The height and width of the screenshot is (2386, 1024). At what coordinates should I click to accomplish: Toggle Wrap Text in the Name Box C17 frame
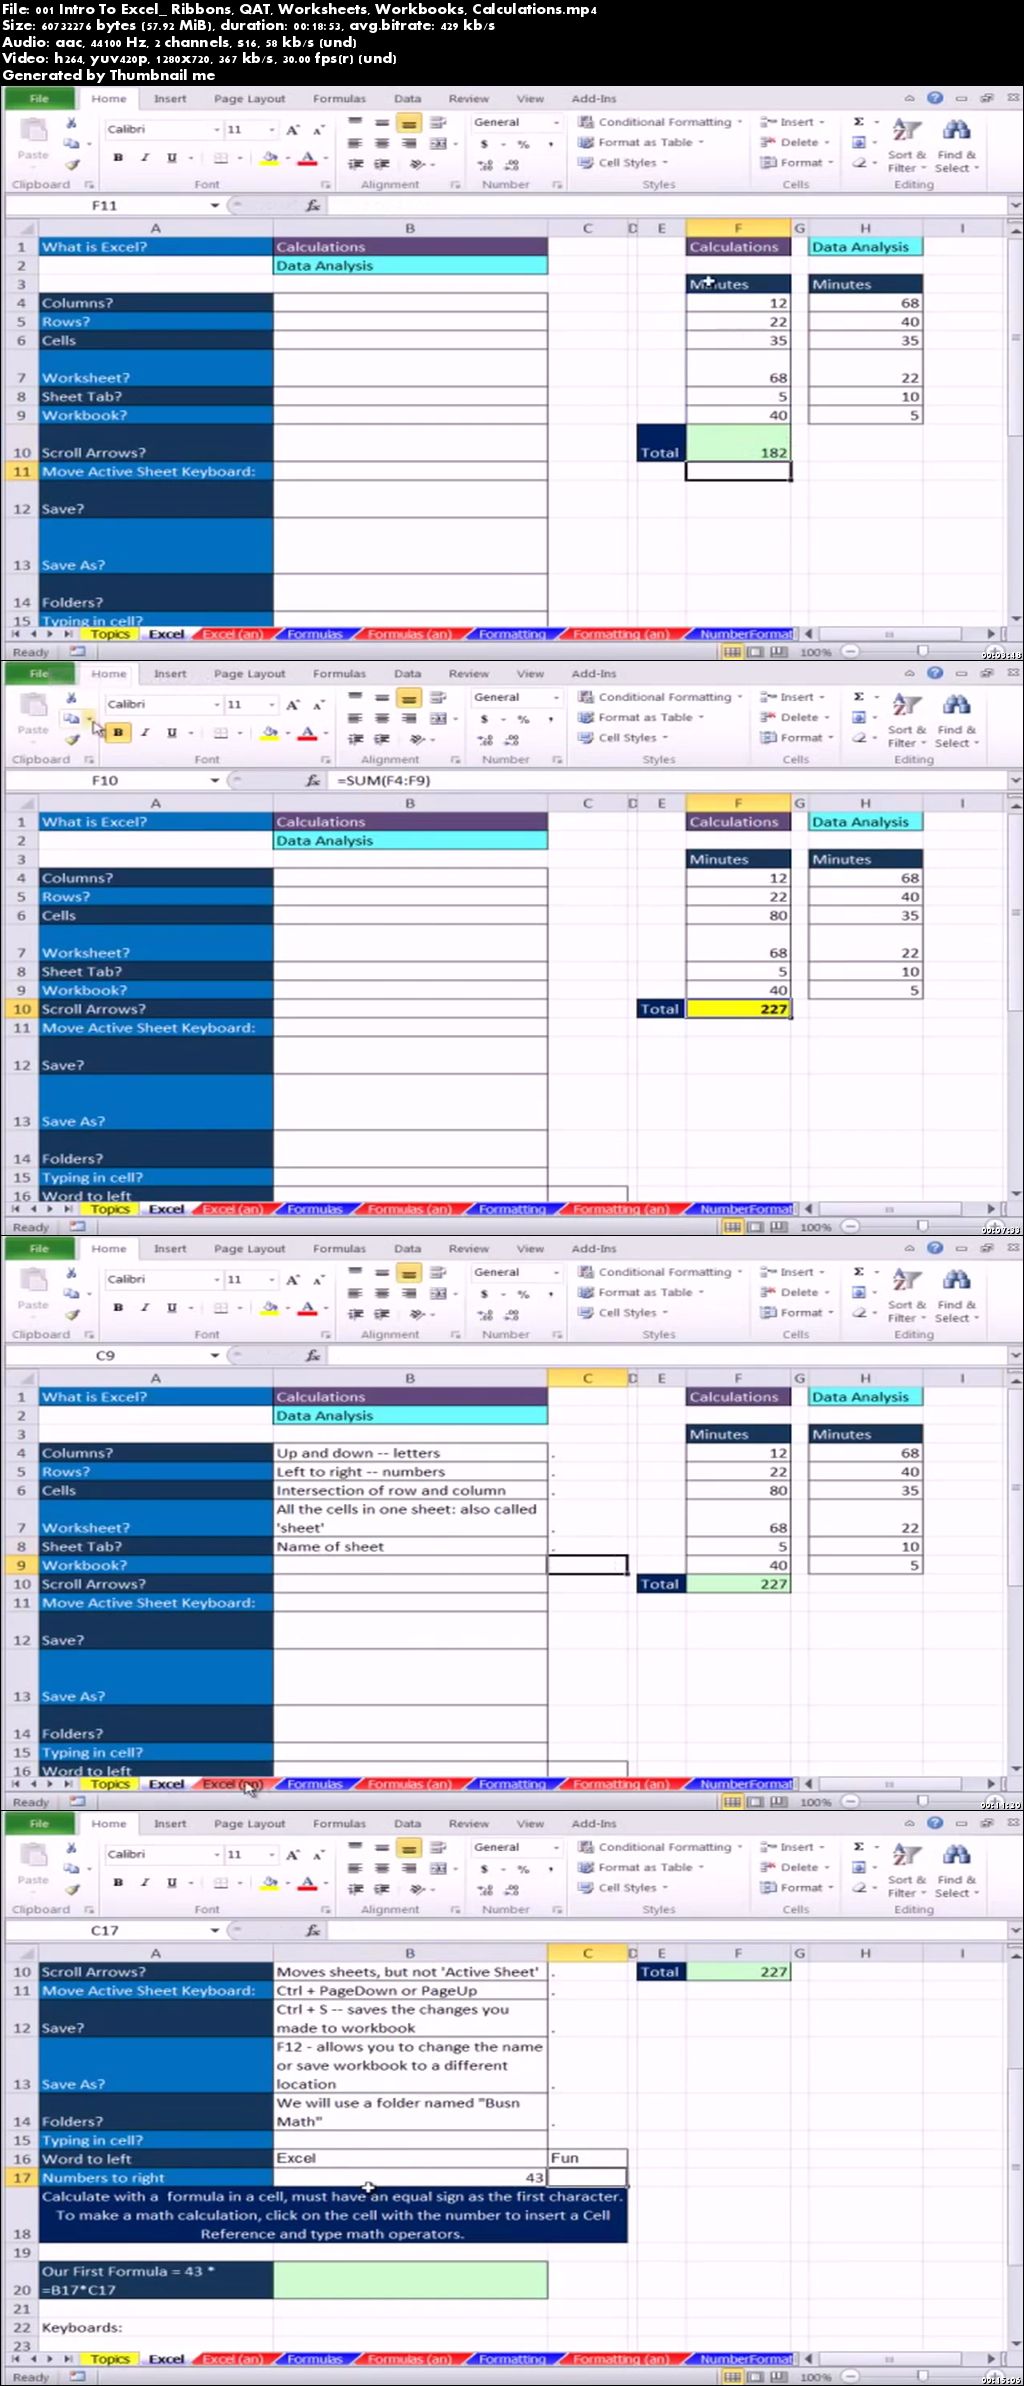click(438, 1847)
